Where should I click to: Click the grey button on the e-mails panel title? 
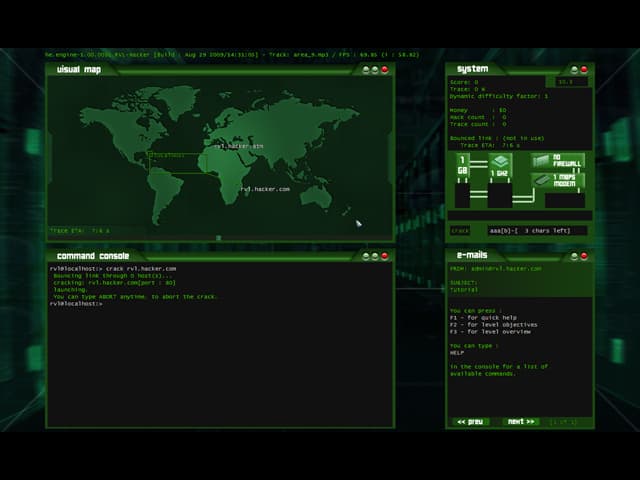coord(574,256)
